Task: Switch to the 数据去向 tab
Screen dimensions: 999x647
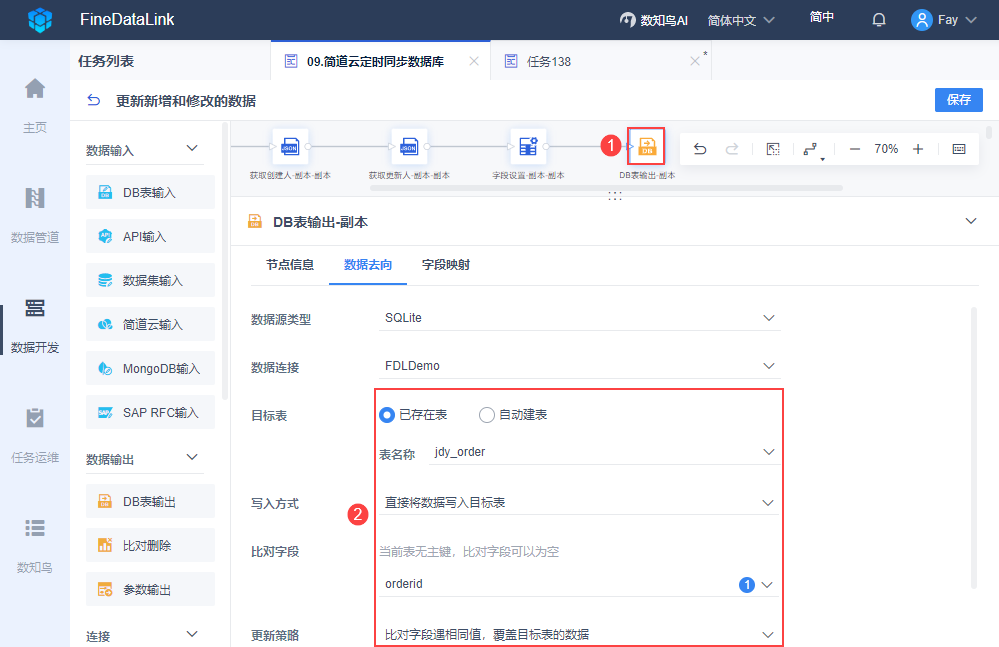Action: pyautogui.click(x=368, y=265)
